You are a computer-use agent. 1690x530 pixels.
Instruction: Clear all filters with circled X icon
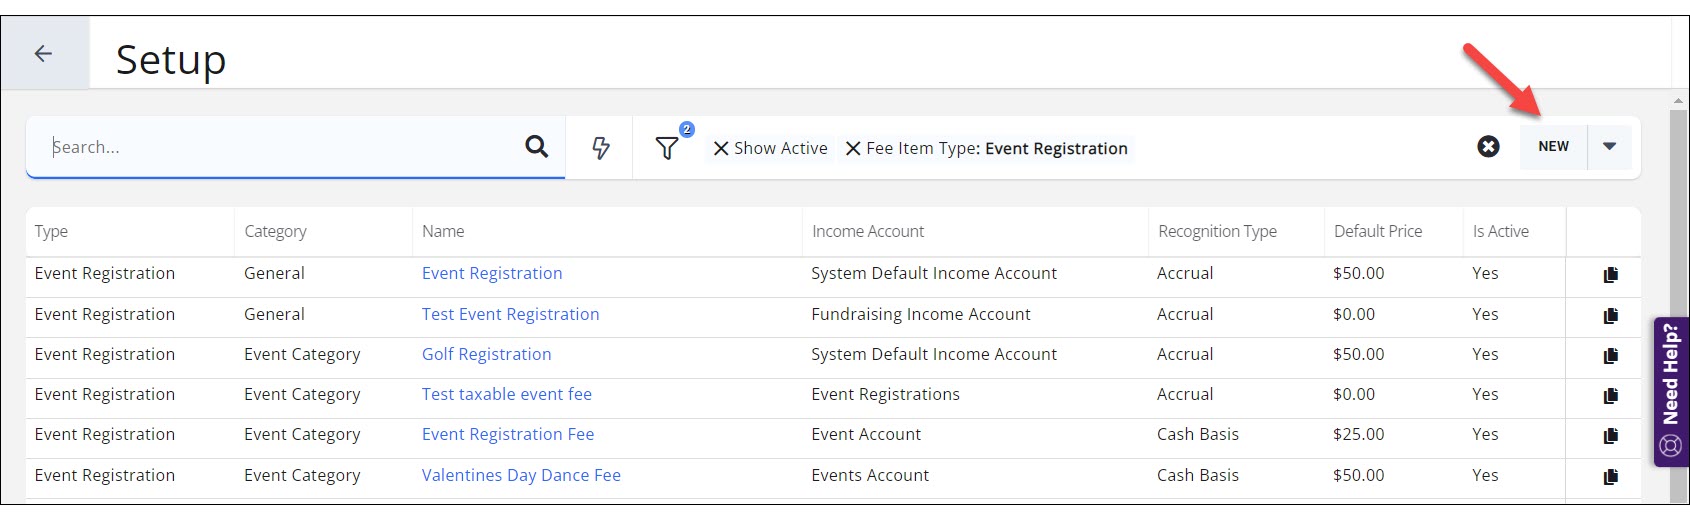[1488, 147]
